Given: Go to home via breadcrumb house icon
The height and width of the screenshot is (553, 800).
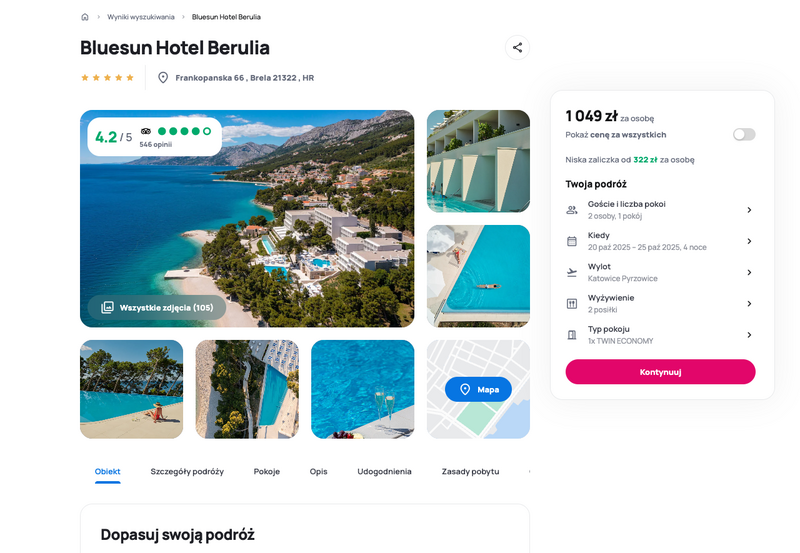Looking at the screenshot, I should pyautogui.click(x=85, y=17).
